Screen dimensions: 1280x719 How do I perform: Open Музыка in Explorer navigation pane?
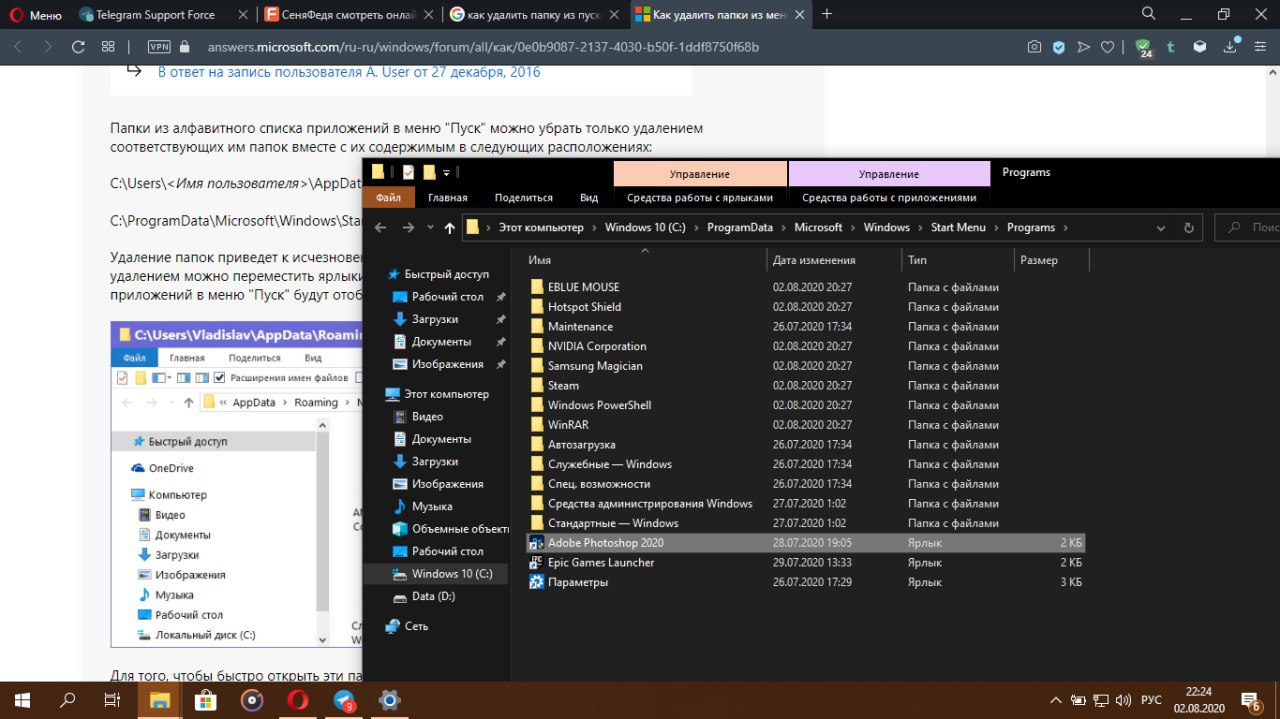pyautogui.click(x=432, y=506)
